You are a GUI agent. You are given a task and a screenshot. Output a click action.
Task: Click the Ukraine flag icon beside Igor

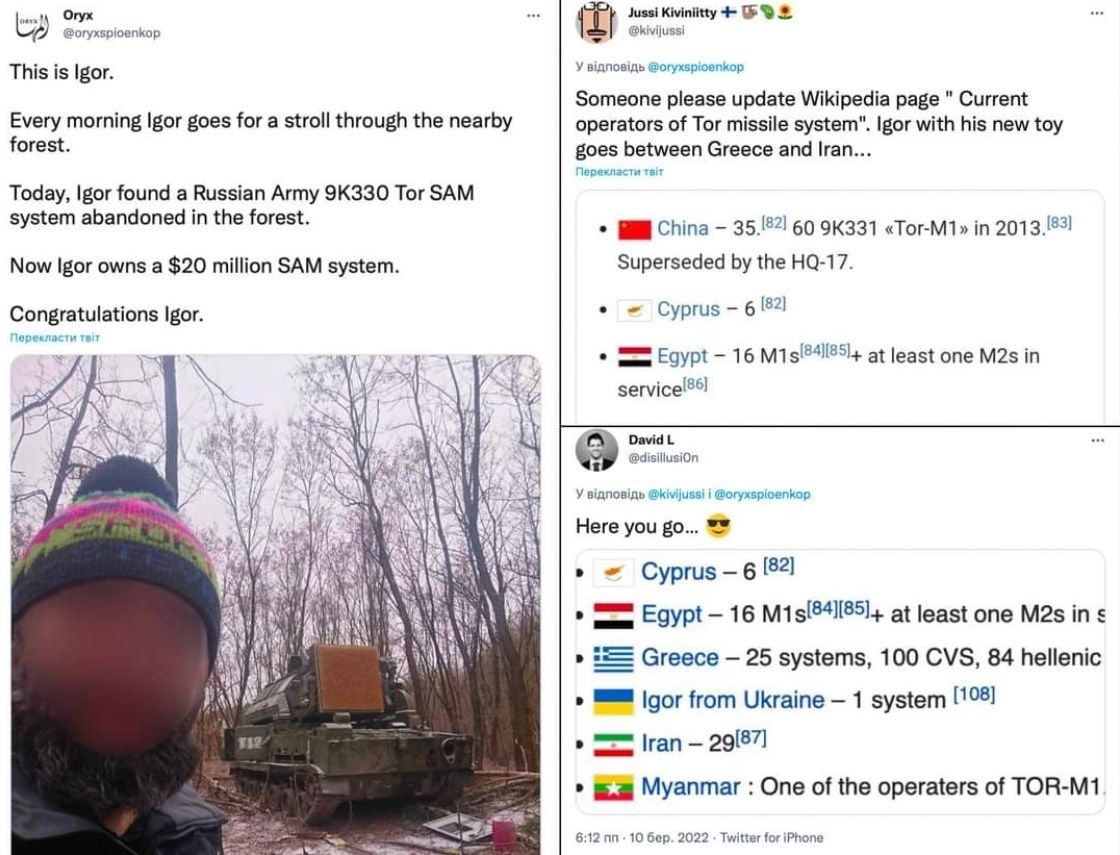tap(614, 701)
